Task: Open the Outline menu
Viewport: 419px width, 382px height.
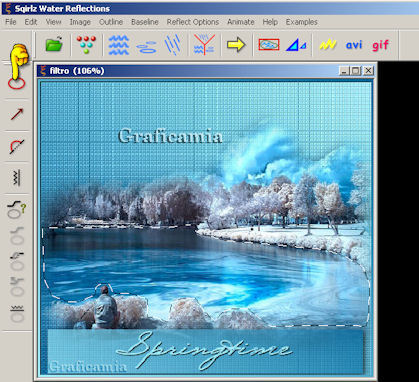Action: 111,22
